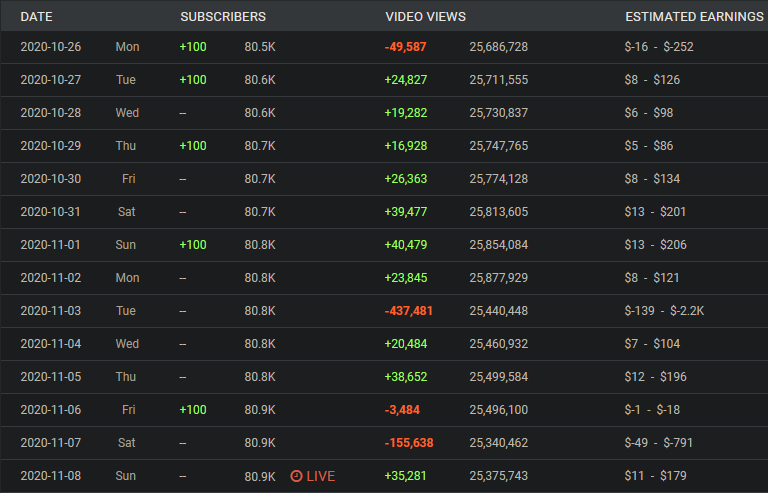Click total views 25,813,605
This screenshot has width=768, height=493.
coord(499,212)
